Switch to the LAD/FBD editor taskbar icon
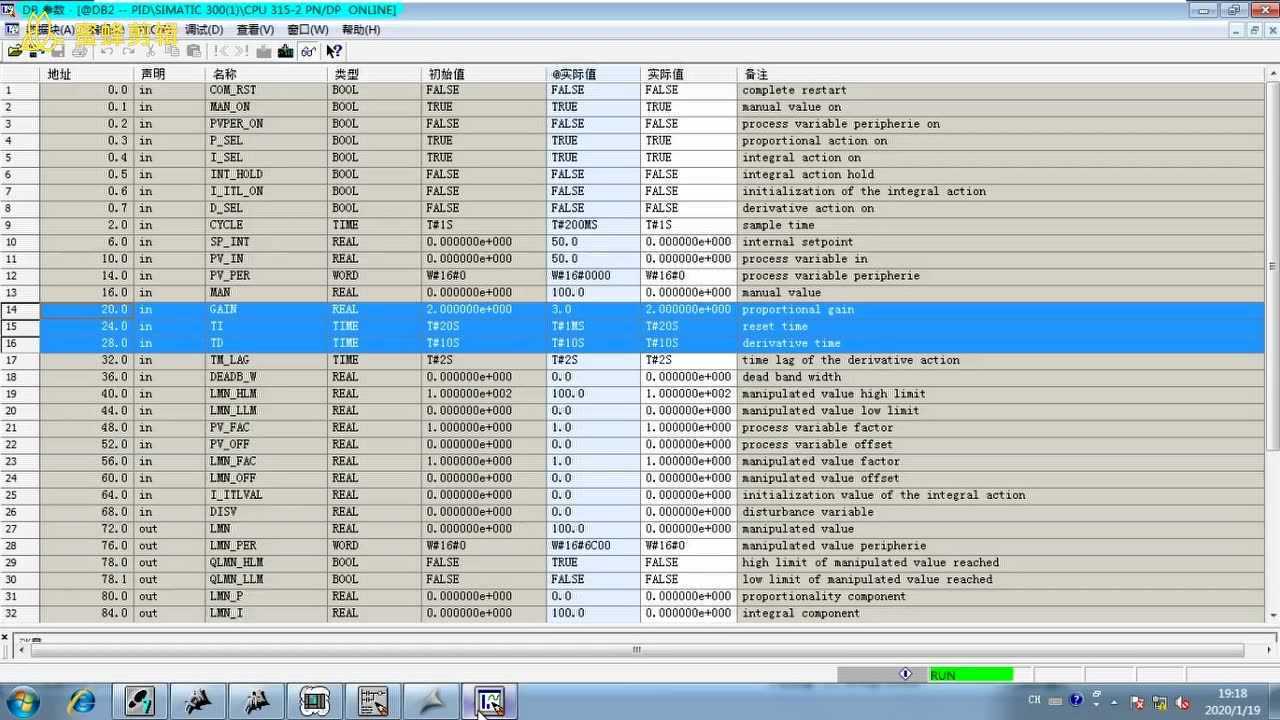 (373, 701)
